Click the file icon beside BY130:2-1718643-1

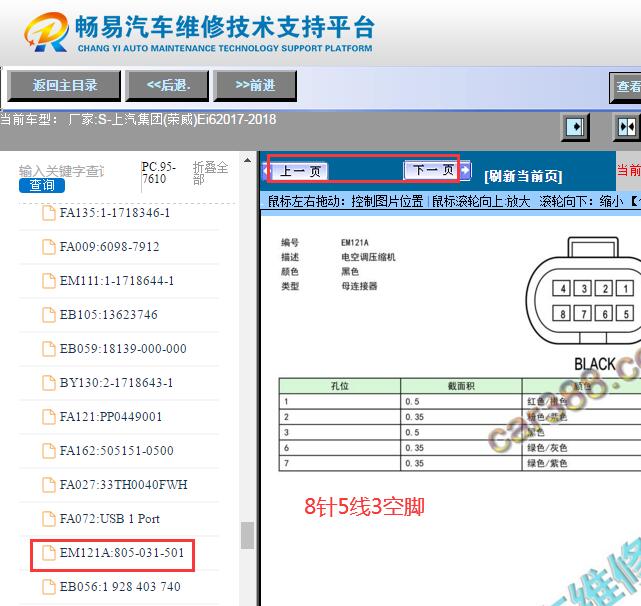coord(48,383)
